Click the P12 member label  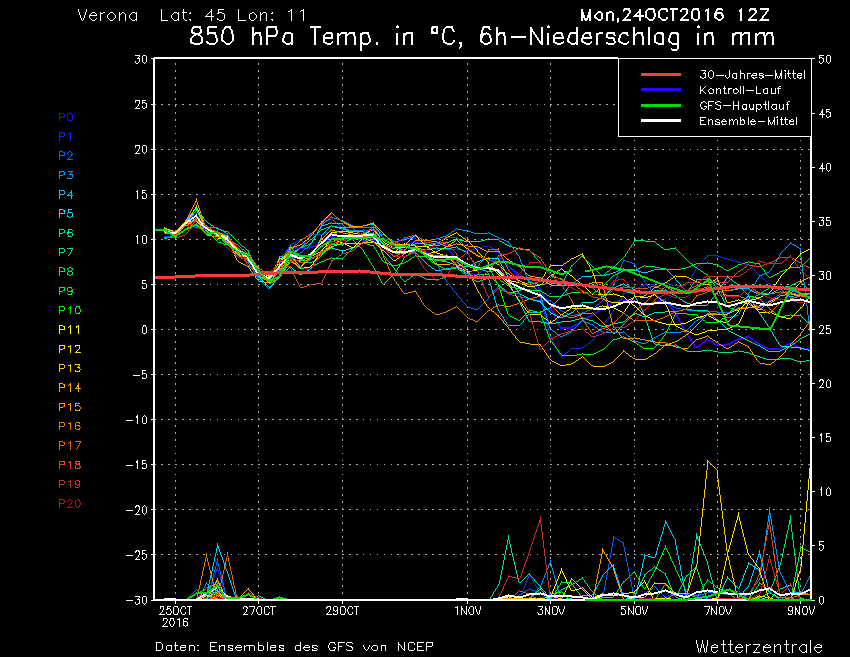tap(69, 349)
